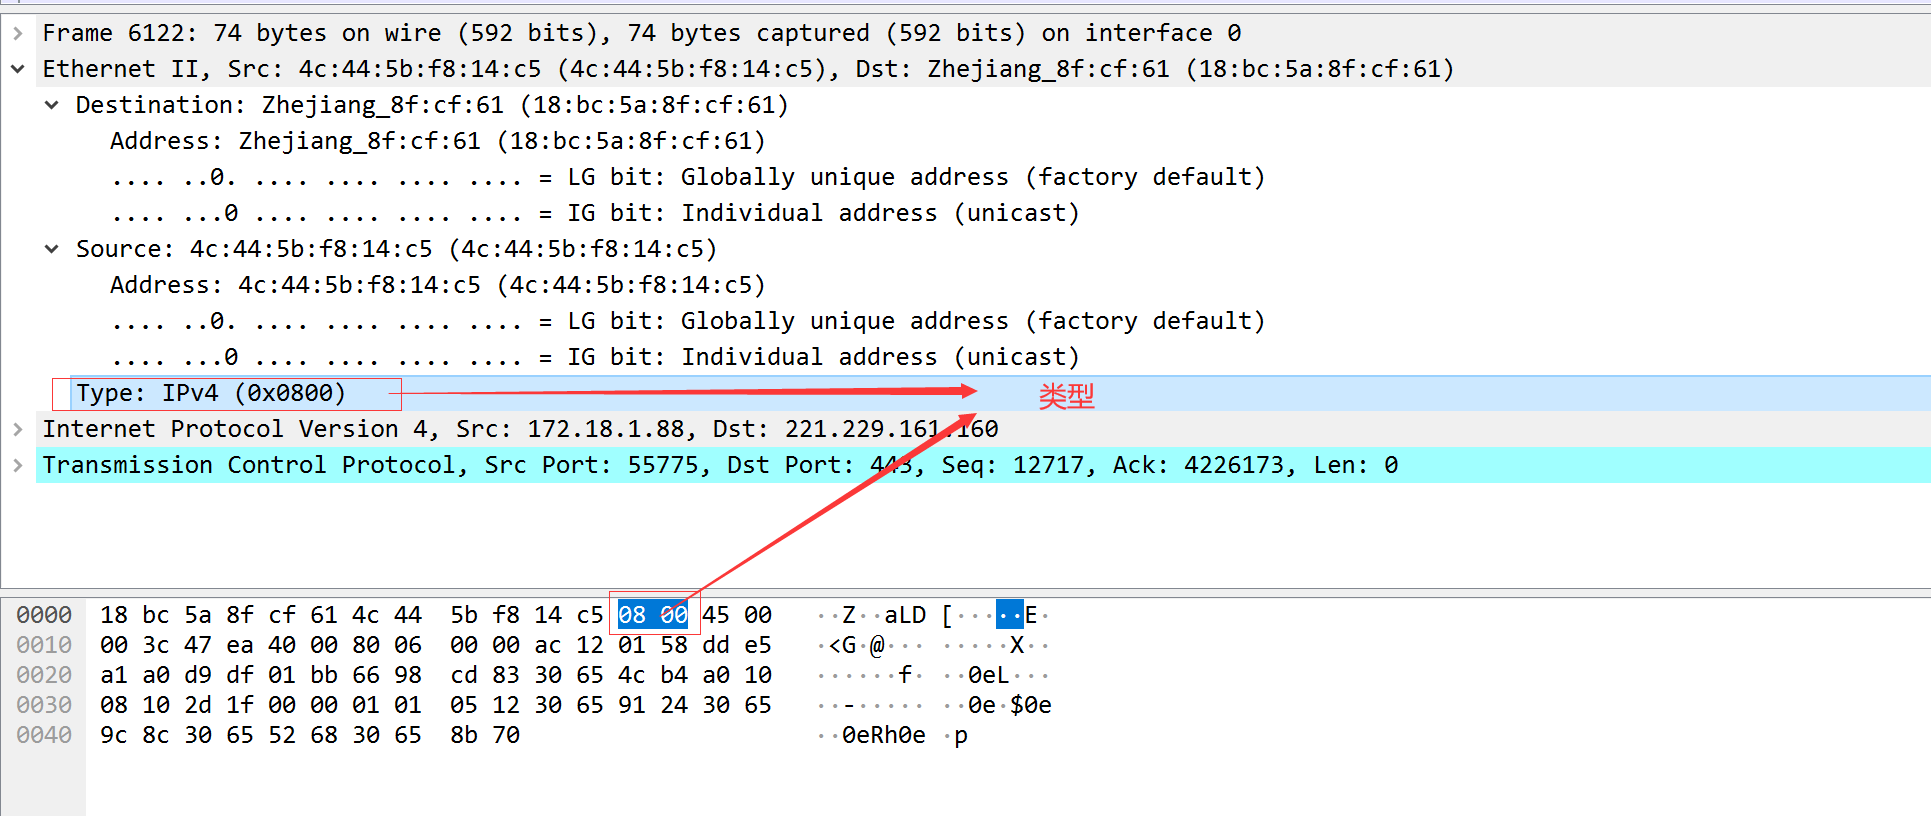
Task: Click hex offset 0000
Action: click(x=44, y=615)
